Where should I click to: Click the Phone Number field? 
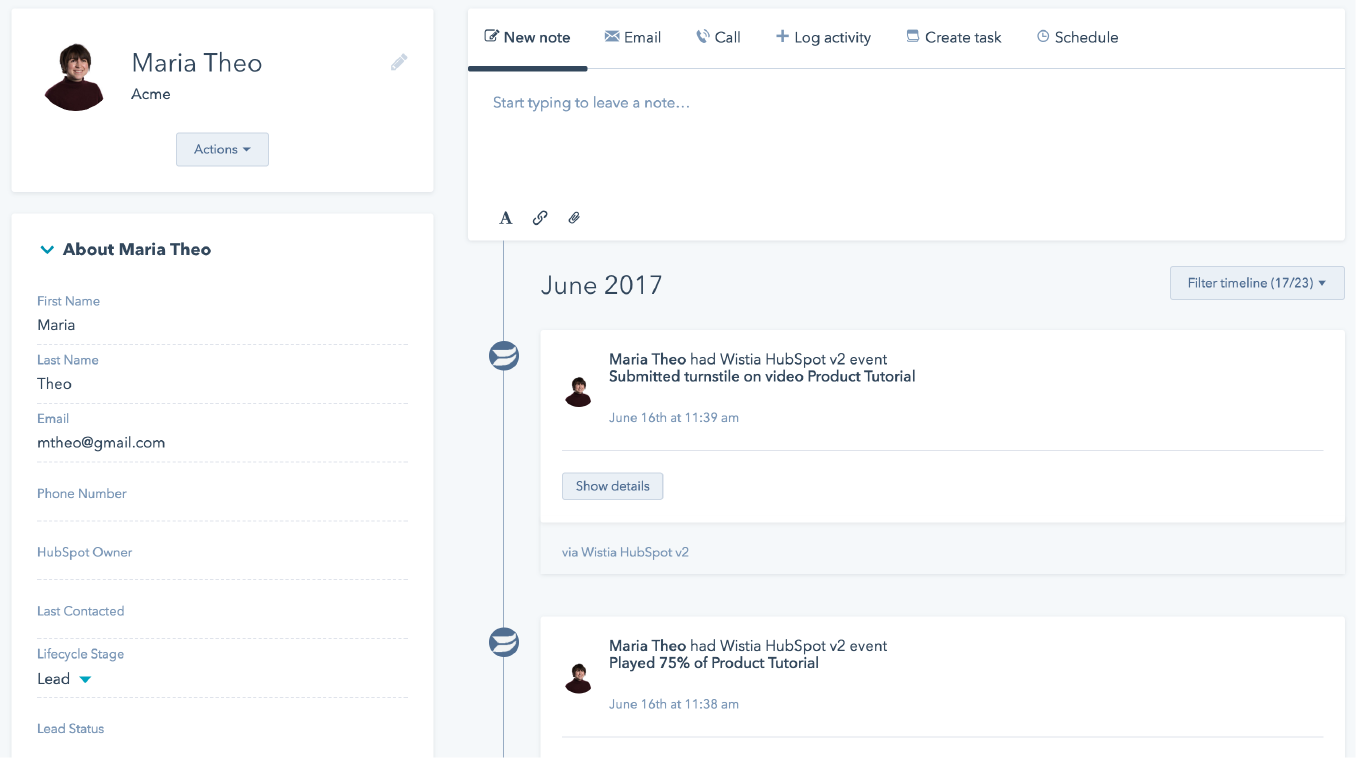pos(222,507)
